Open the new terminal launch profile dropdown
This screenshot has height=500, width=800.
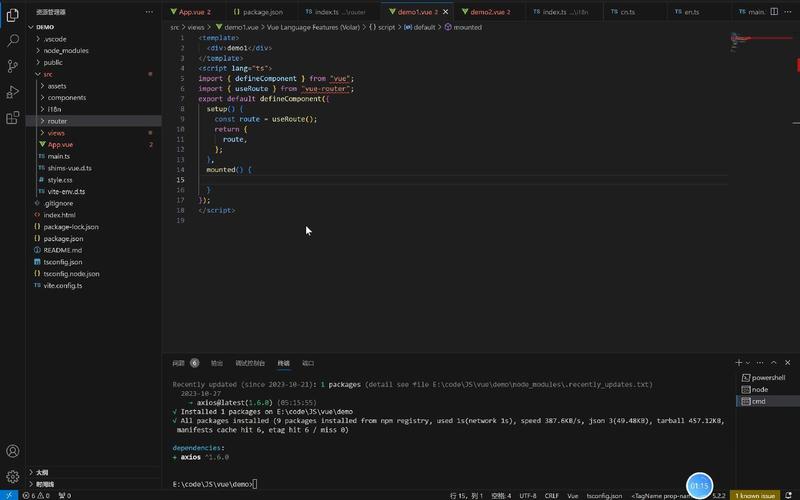point(748,362)
